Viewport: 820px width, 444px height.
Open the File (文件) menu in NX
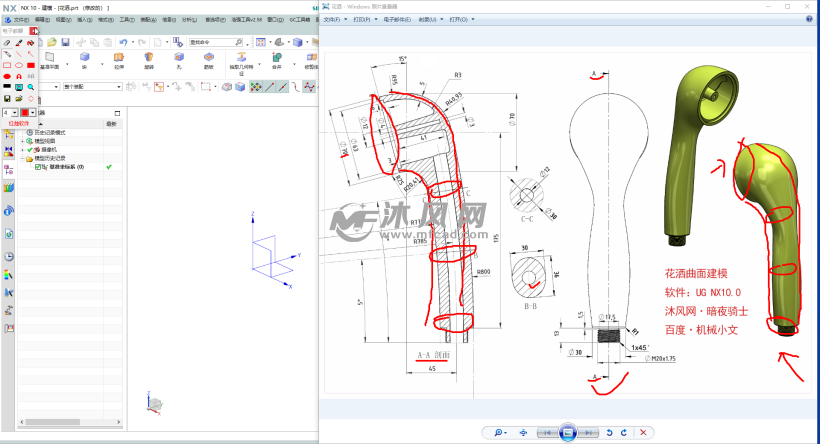pos(19,19)
